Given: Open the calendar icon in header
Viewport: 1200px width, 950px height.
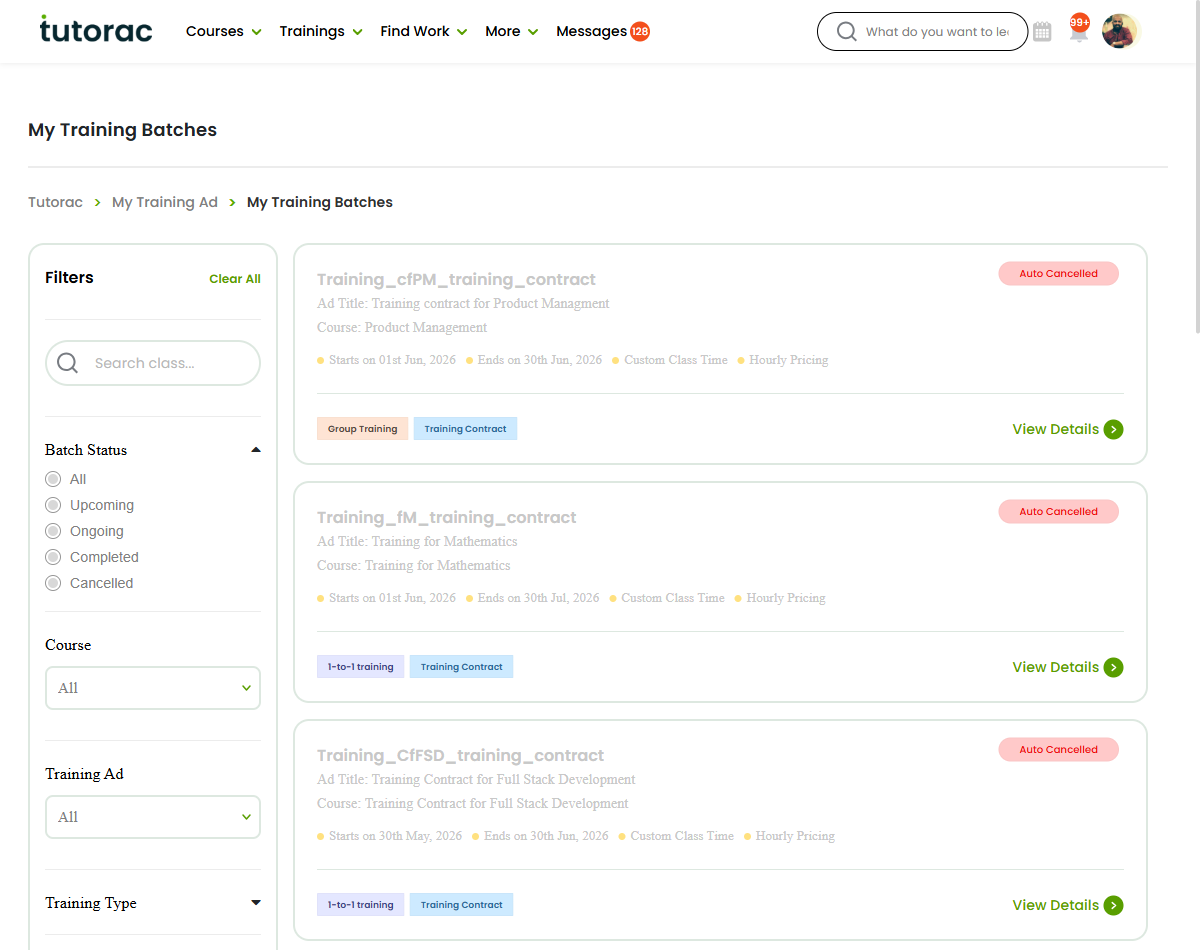Looking at the screenshot, I should 1042,32.
